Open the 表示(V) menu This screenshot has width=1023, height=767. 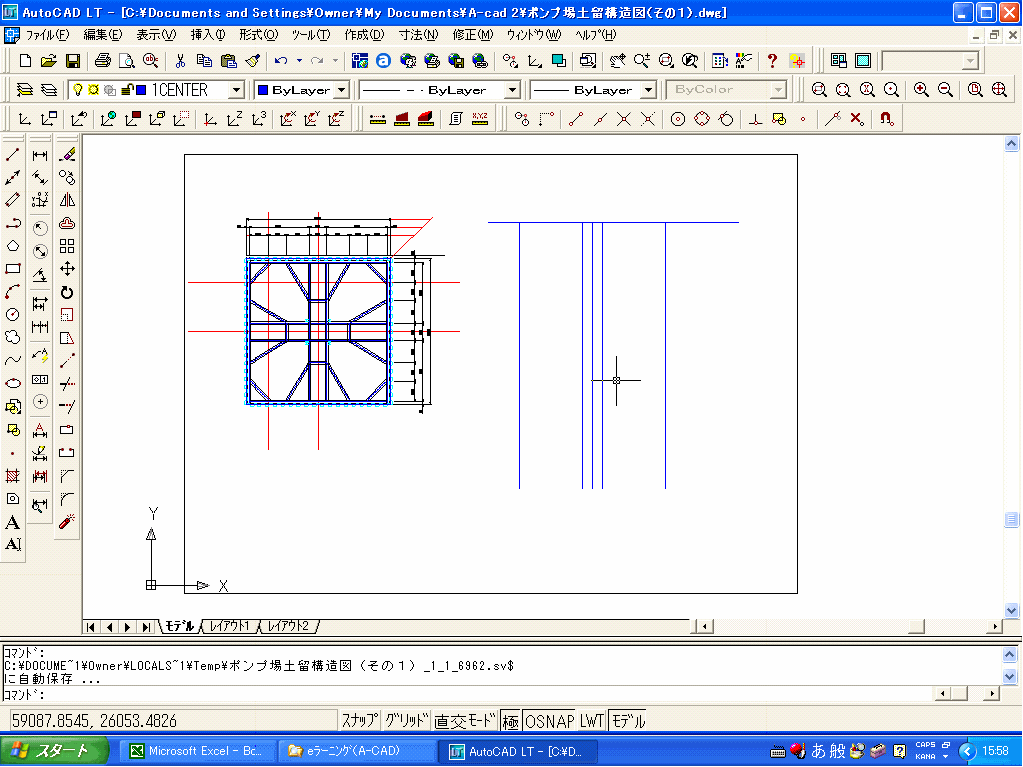click(156, 35)
